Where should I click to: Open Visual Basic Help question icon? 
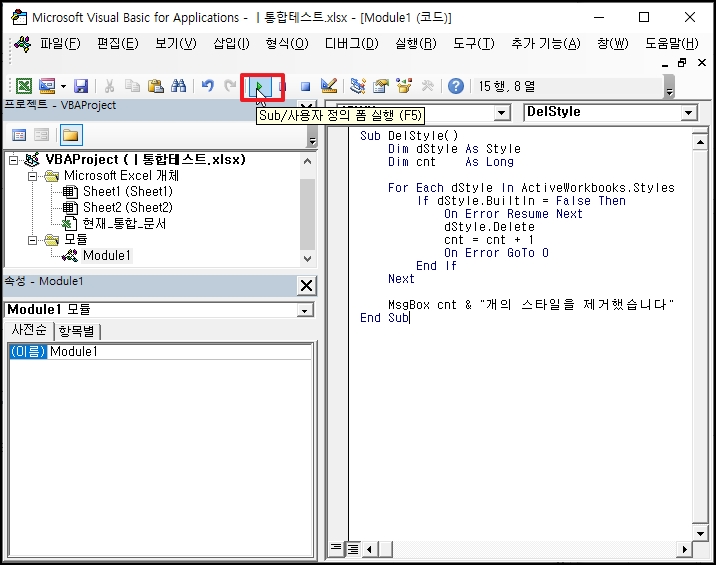click(x=456, y=86)
